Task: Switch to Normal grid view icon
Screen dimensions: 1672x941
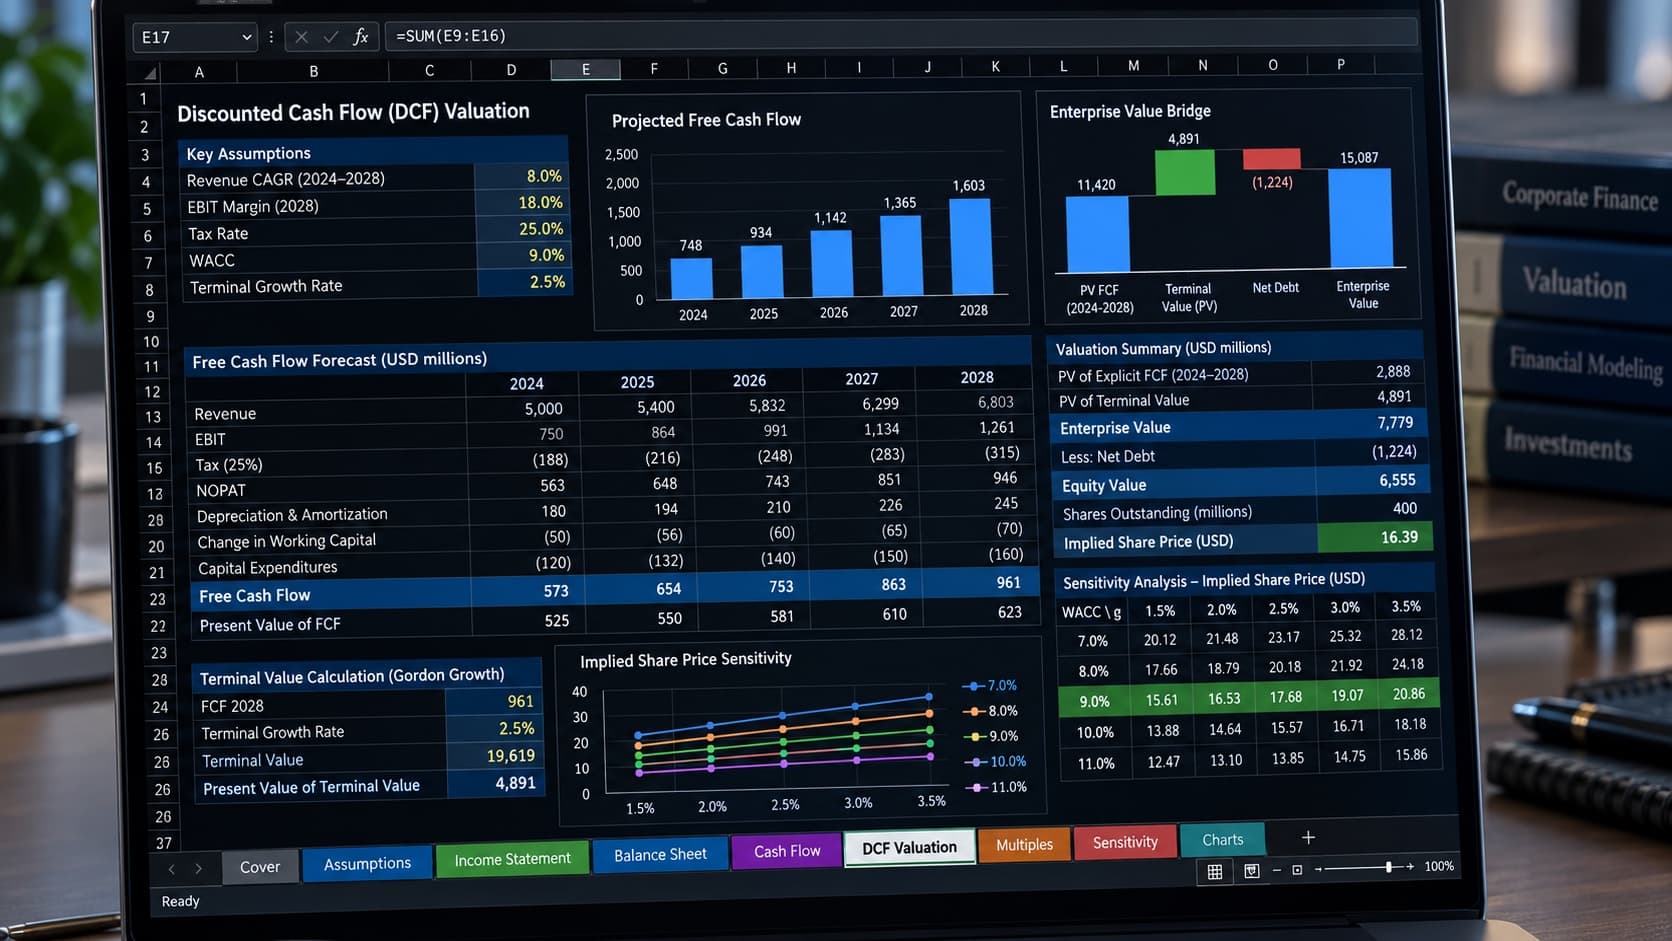Action: [1215, 871]
